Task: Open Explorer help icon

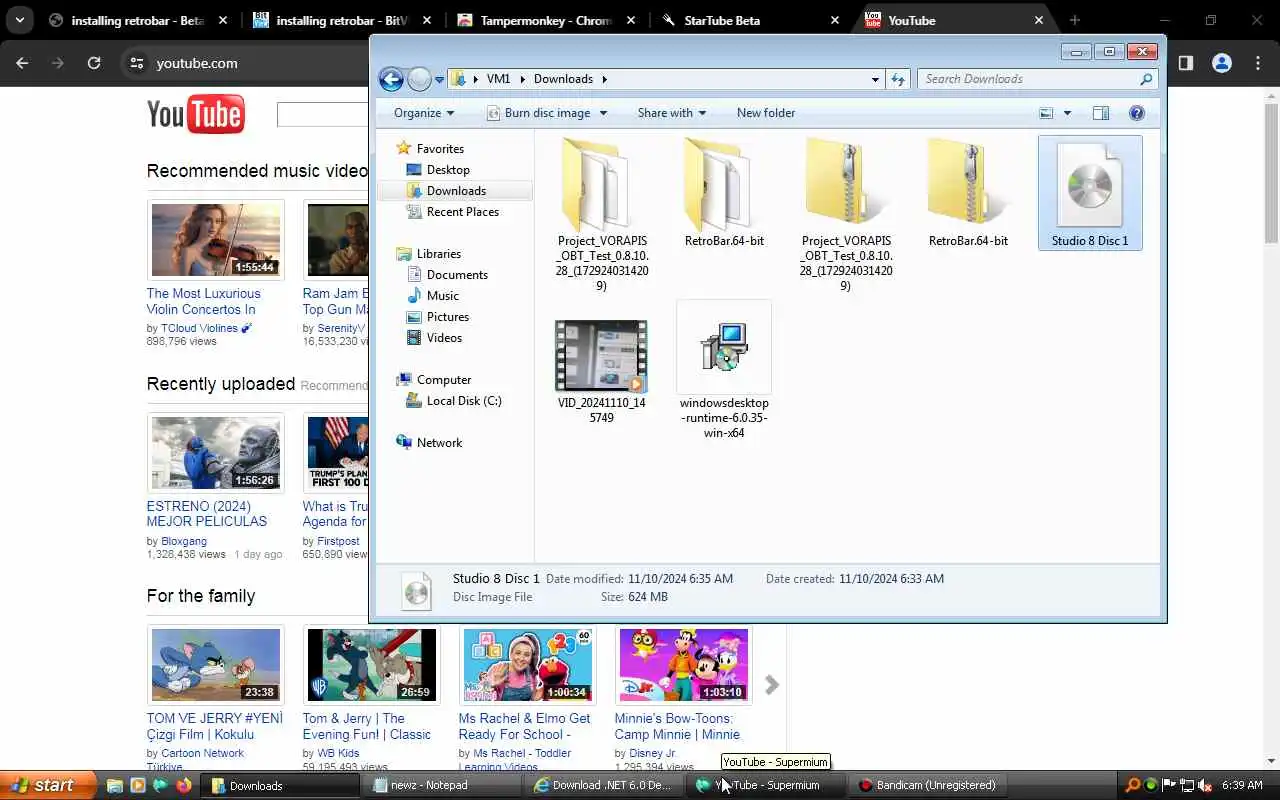Action: tap(1136, 113)
